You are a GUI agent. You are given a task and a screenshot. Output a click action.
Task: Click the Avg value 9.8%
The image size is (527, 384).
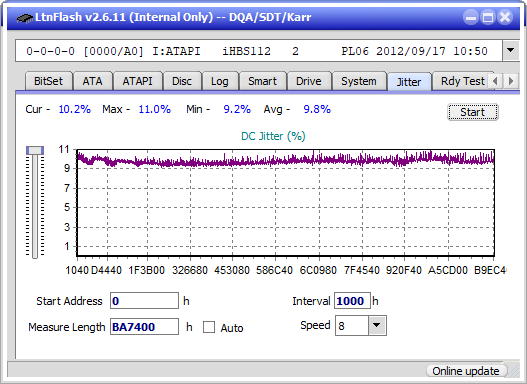click(317, 109)
